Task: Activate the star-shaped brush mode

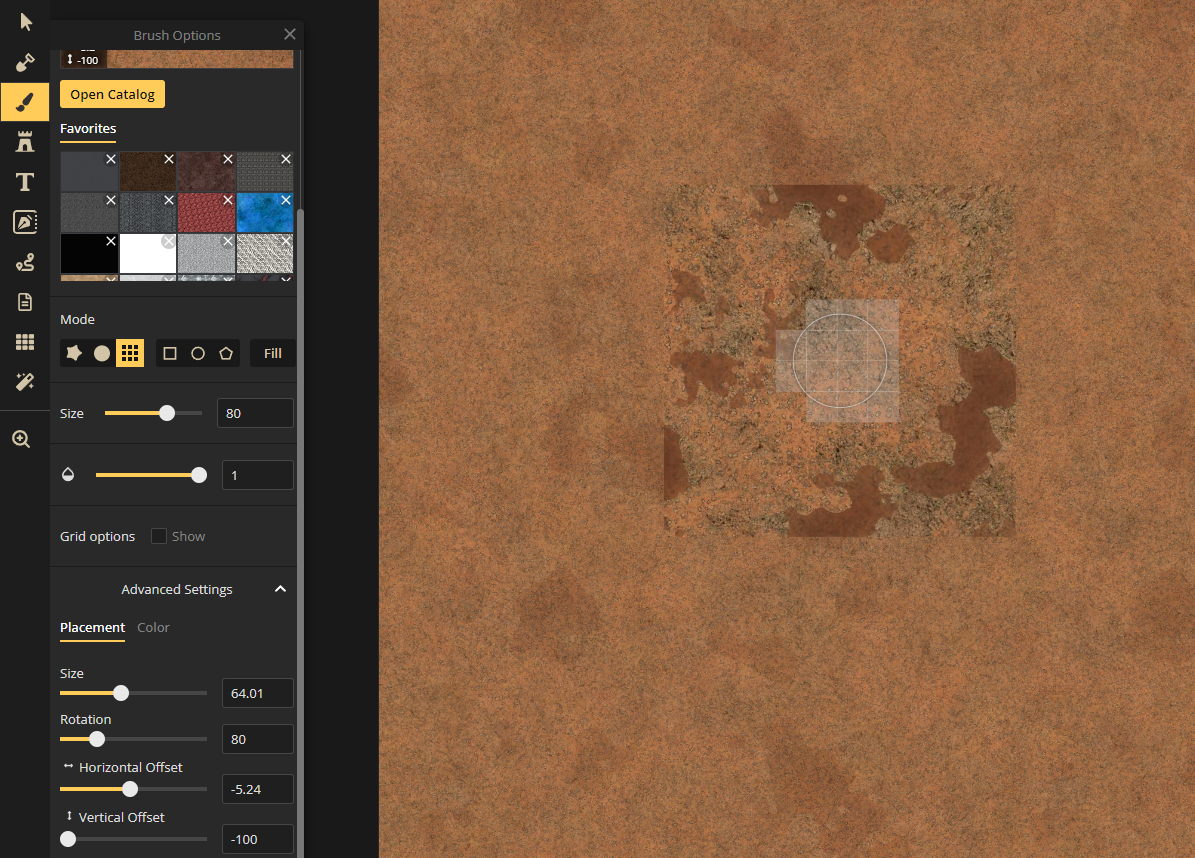Action: tap(73, 353)
